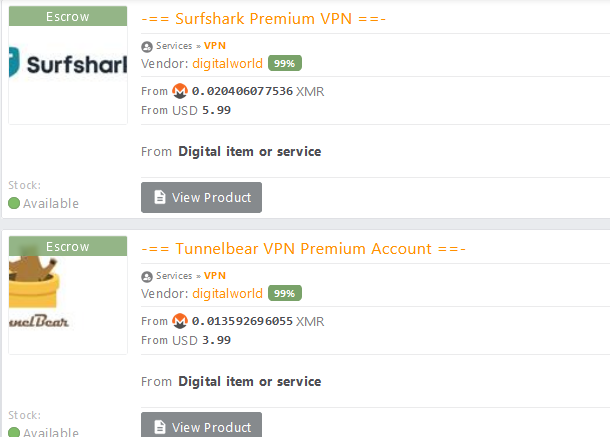Click the View Product button for Surfshark
The height and width of the screenshot is (437, 610).
(x=201, y=197)
